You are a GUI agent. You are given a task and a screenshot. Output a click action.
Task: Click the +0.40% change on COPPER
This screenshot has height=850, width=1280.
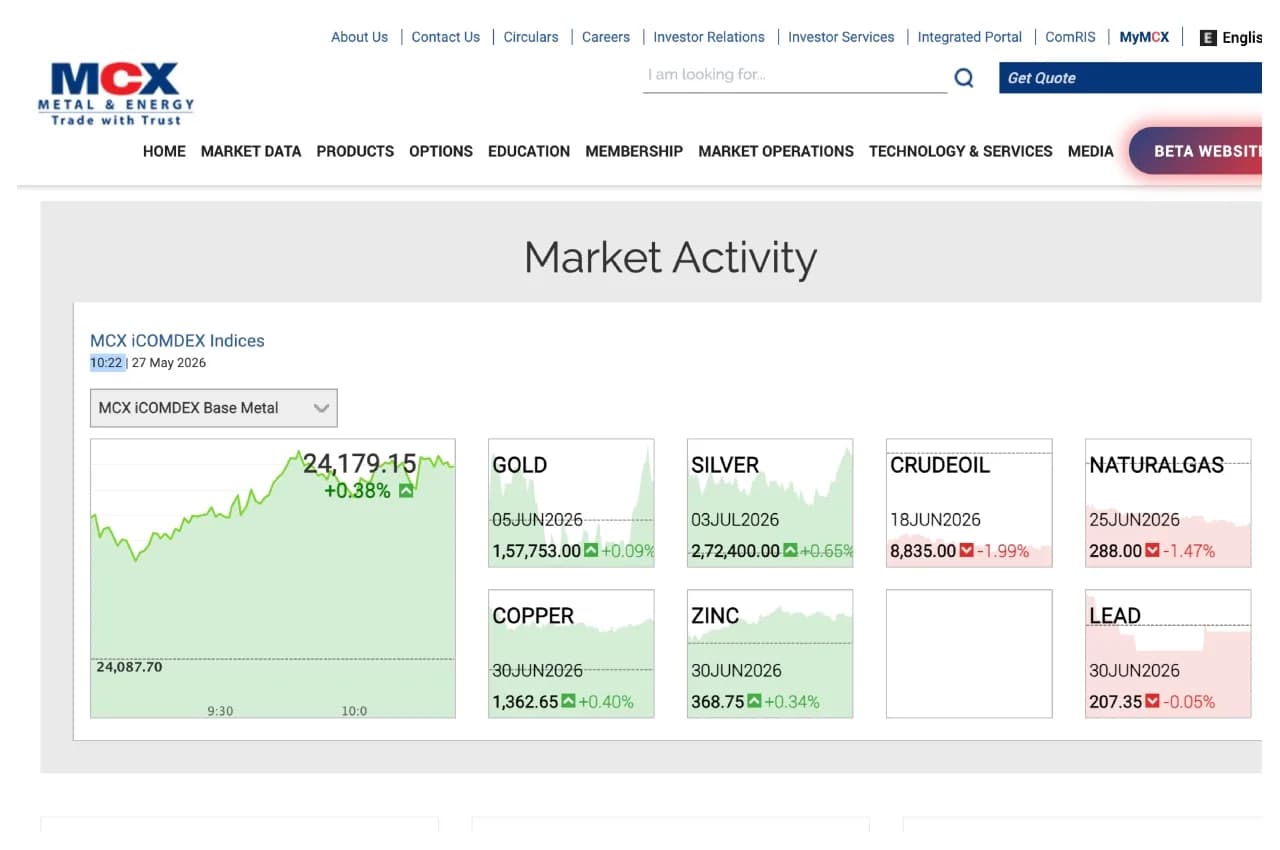[x=606, y=702]
